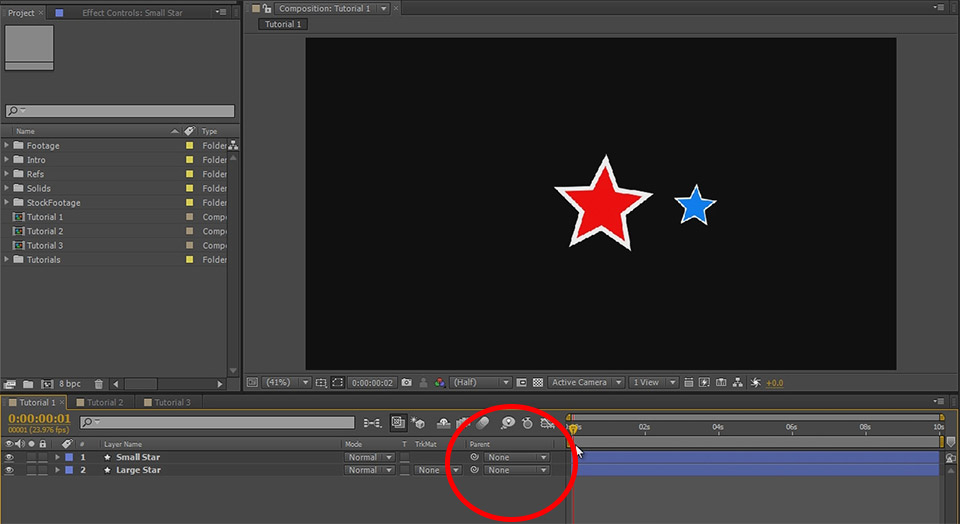Viewport: 960px width, 524px height.
Task: Open the composition flowchart icon in the viewer
Action: tap(737, 382)
